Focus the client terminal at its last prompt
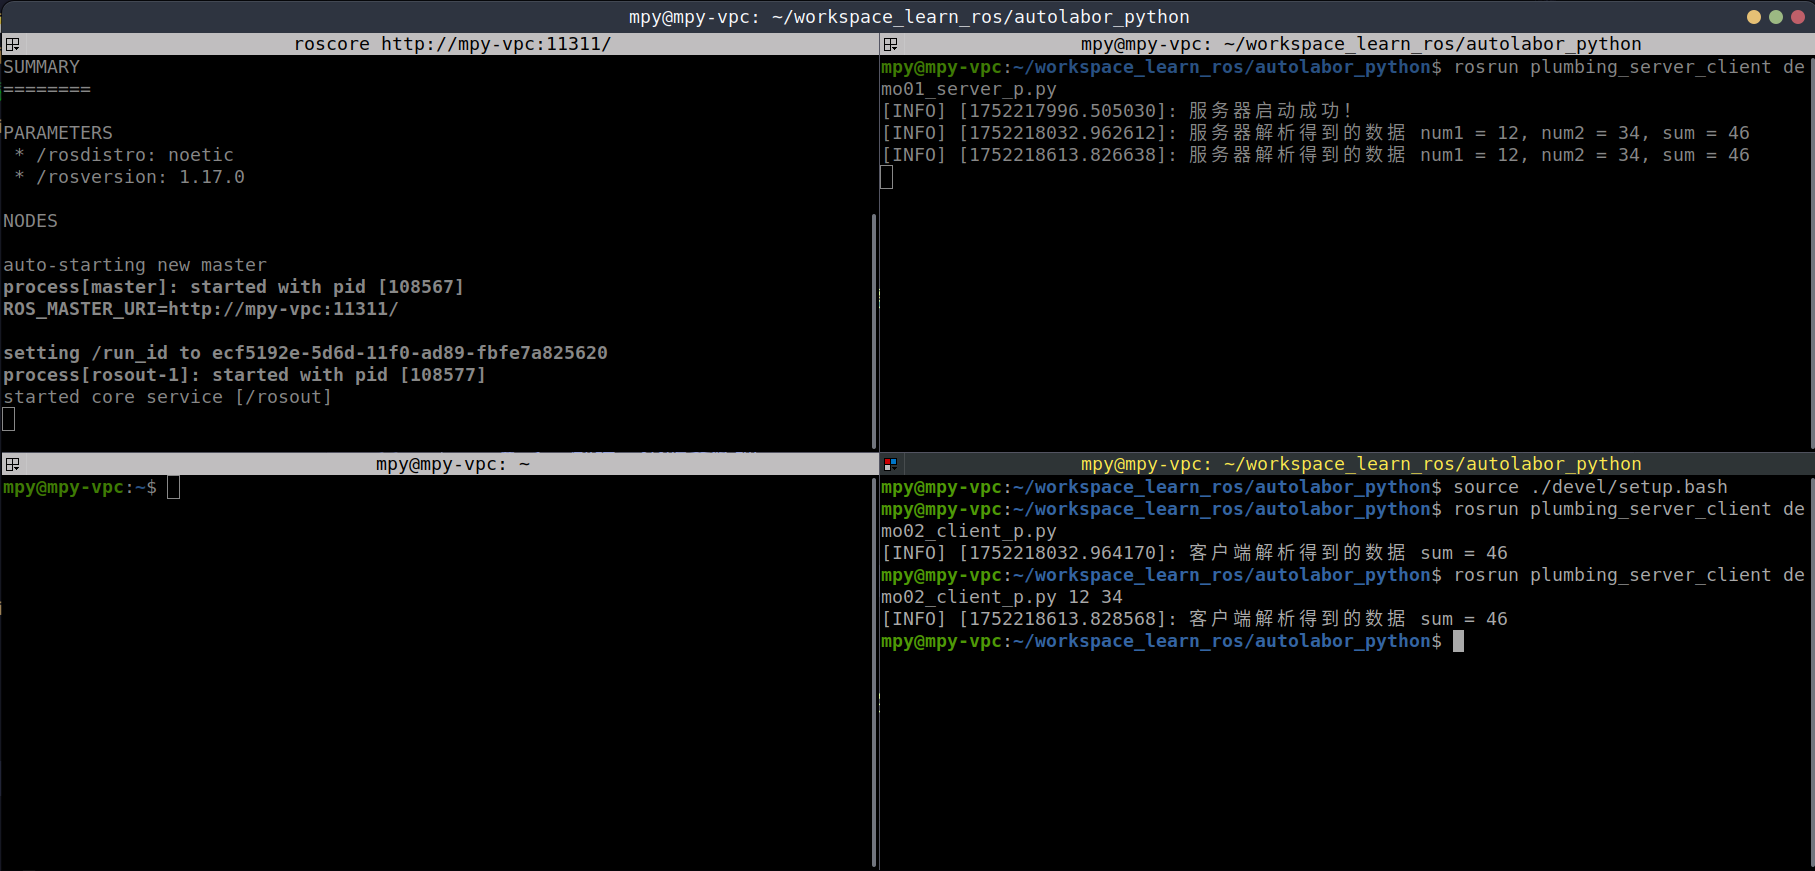Viewport: 1815px width, 871px height. tap(1458, 642)
